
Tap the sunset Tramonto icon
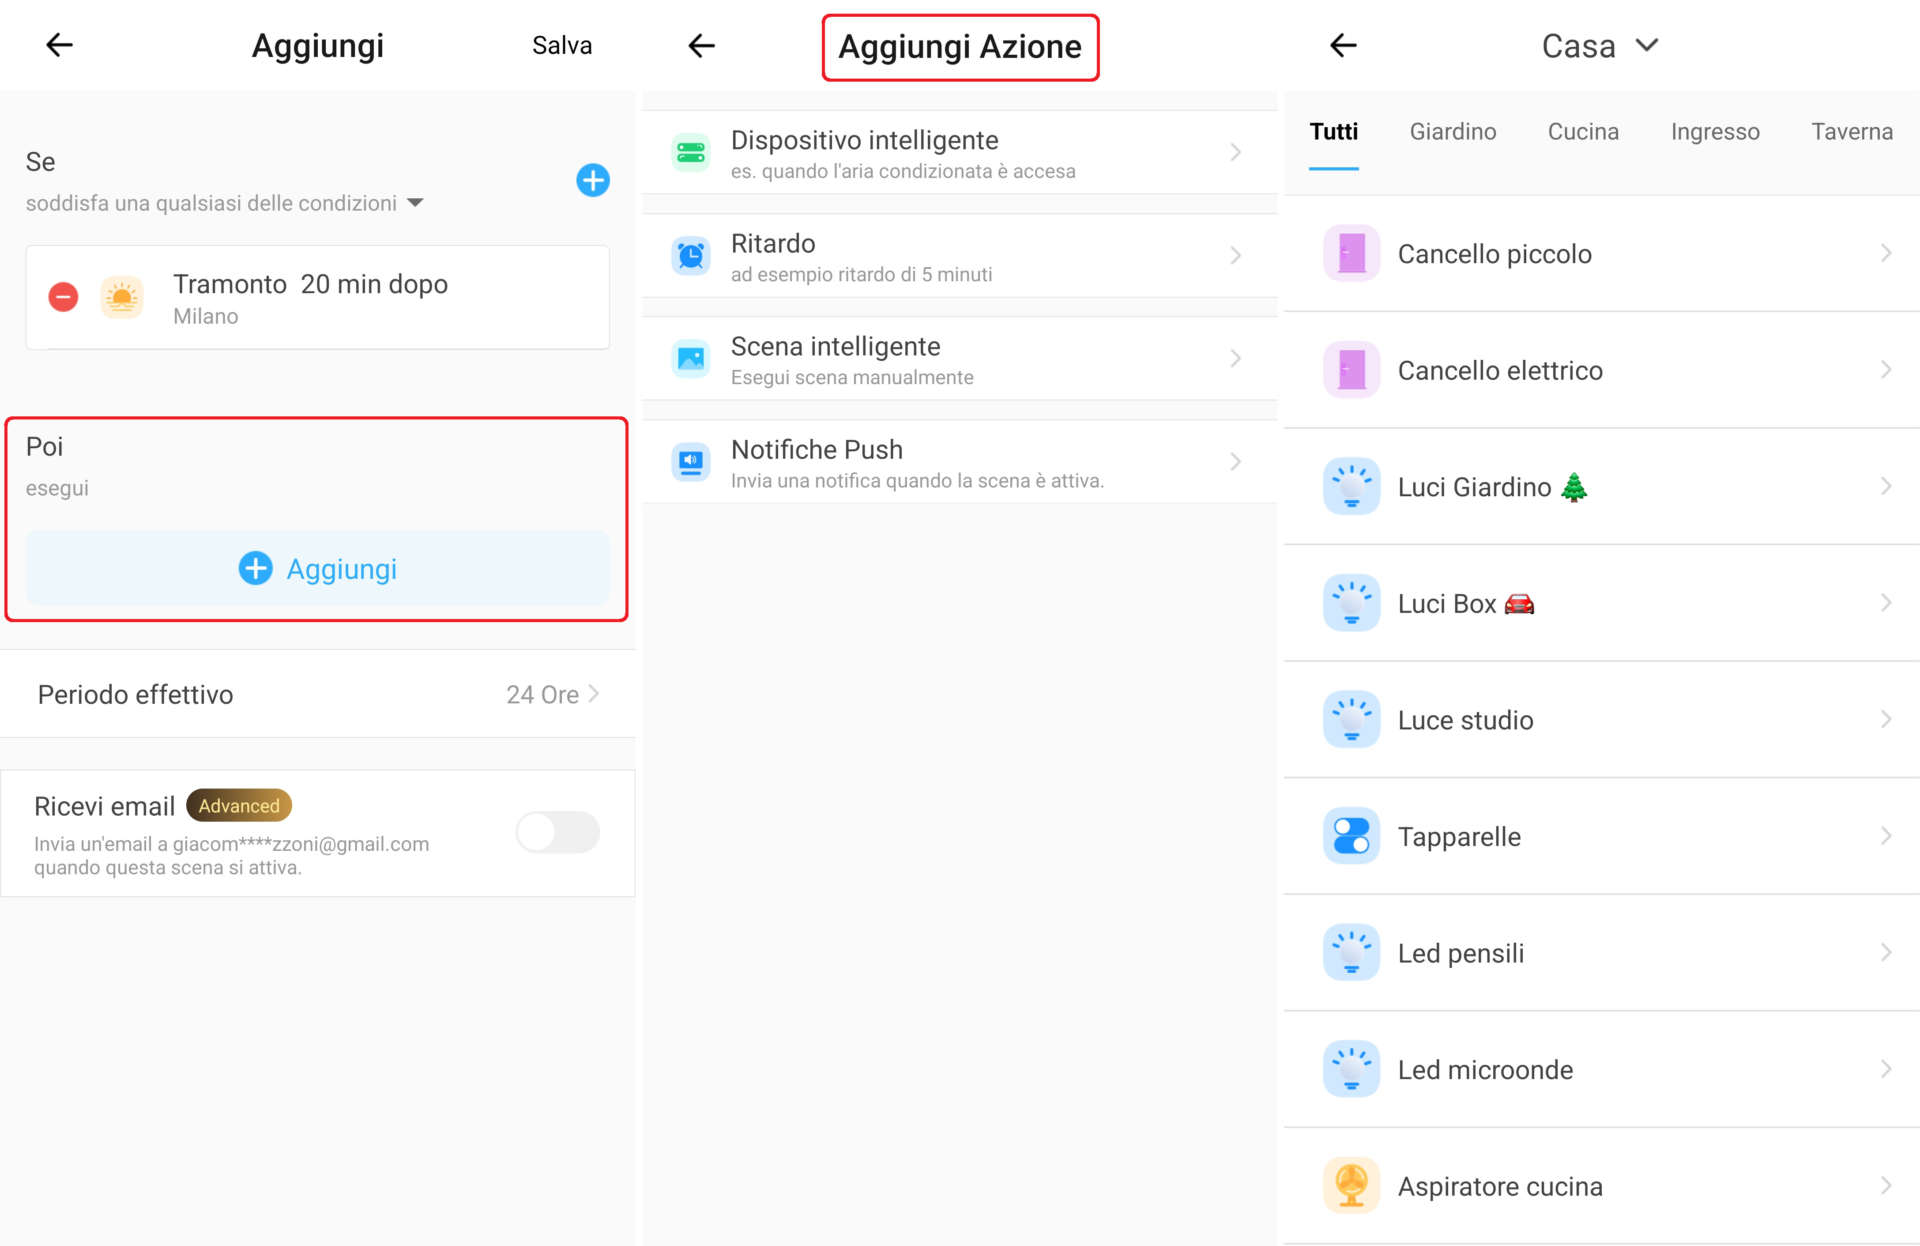[122, 297]
